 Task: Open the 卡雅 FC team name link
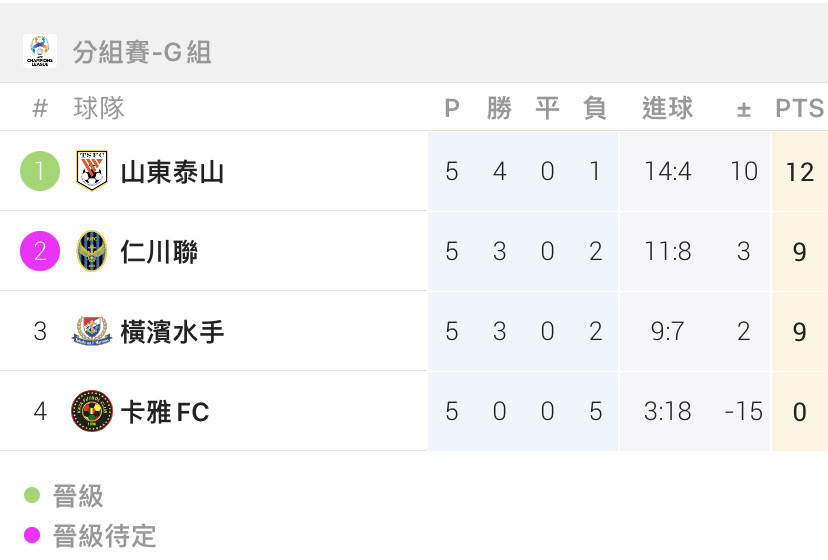(165, 412)
